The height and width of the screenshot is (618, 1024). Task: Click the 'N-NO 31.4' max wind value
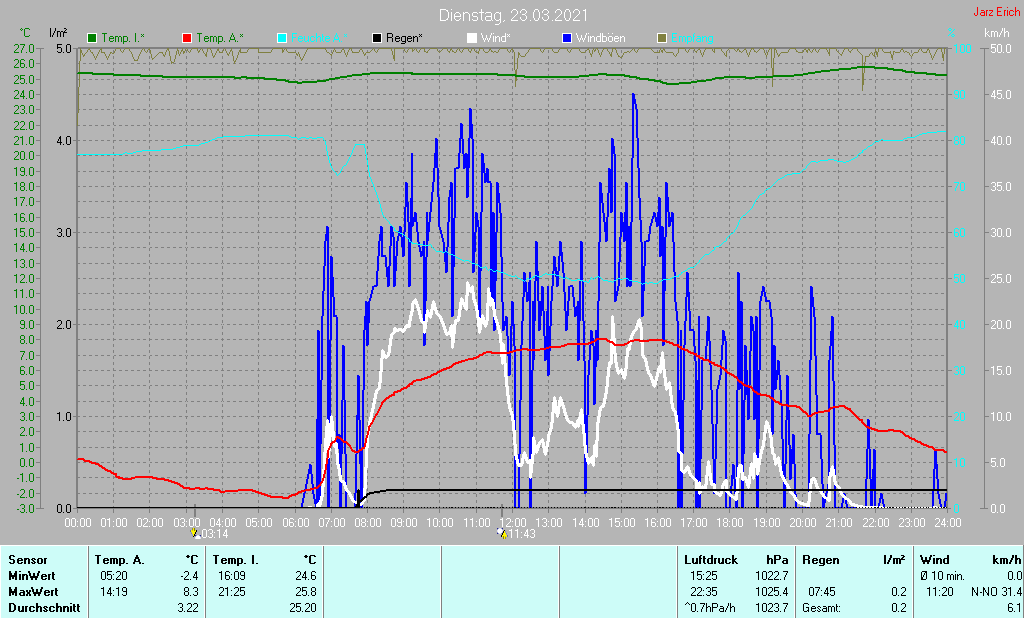996,592
